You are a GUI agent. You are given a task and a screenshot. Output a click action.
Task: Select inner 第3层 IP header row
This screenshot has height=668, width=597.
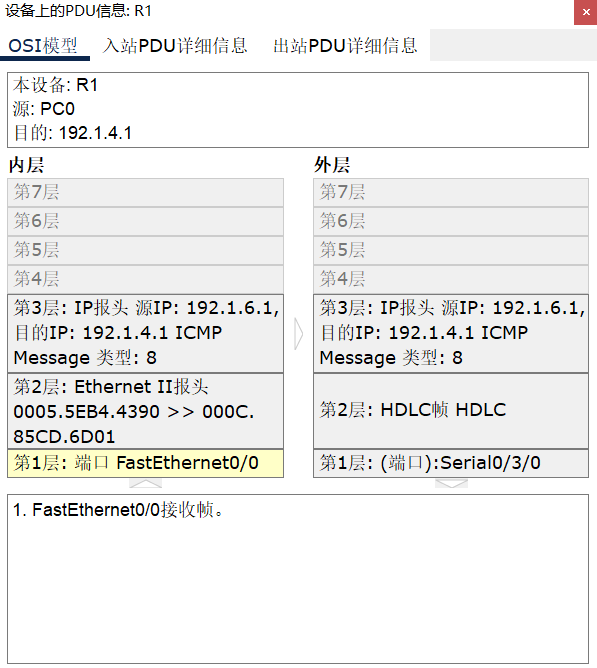[x=145, y=333]
